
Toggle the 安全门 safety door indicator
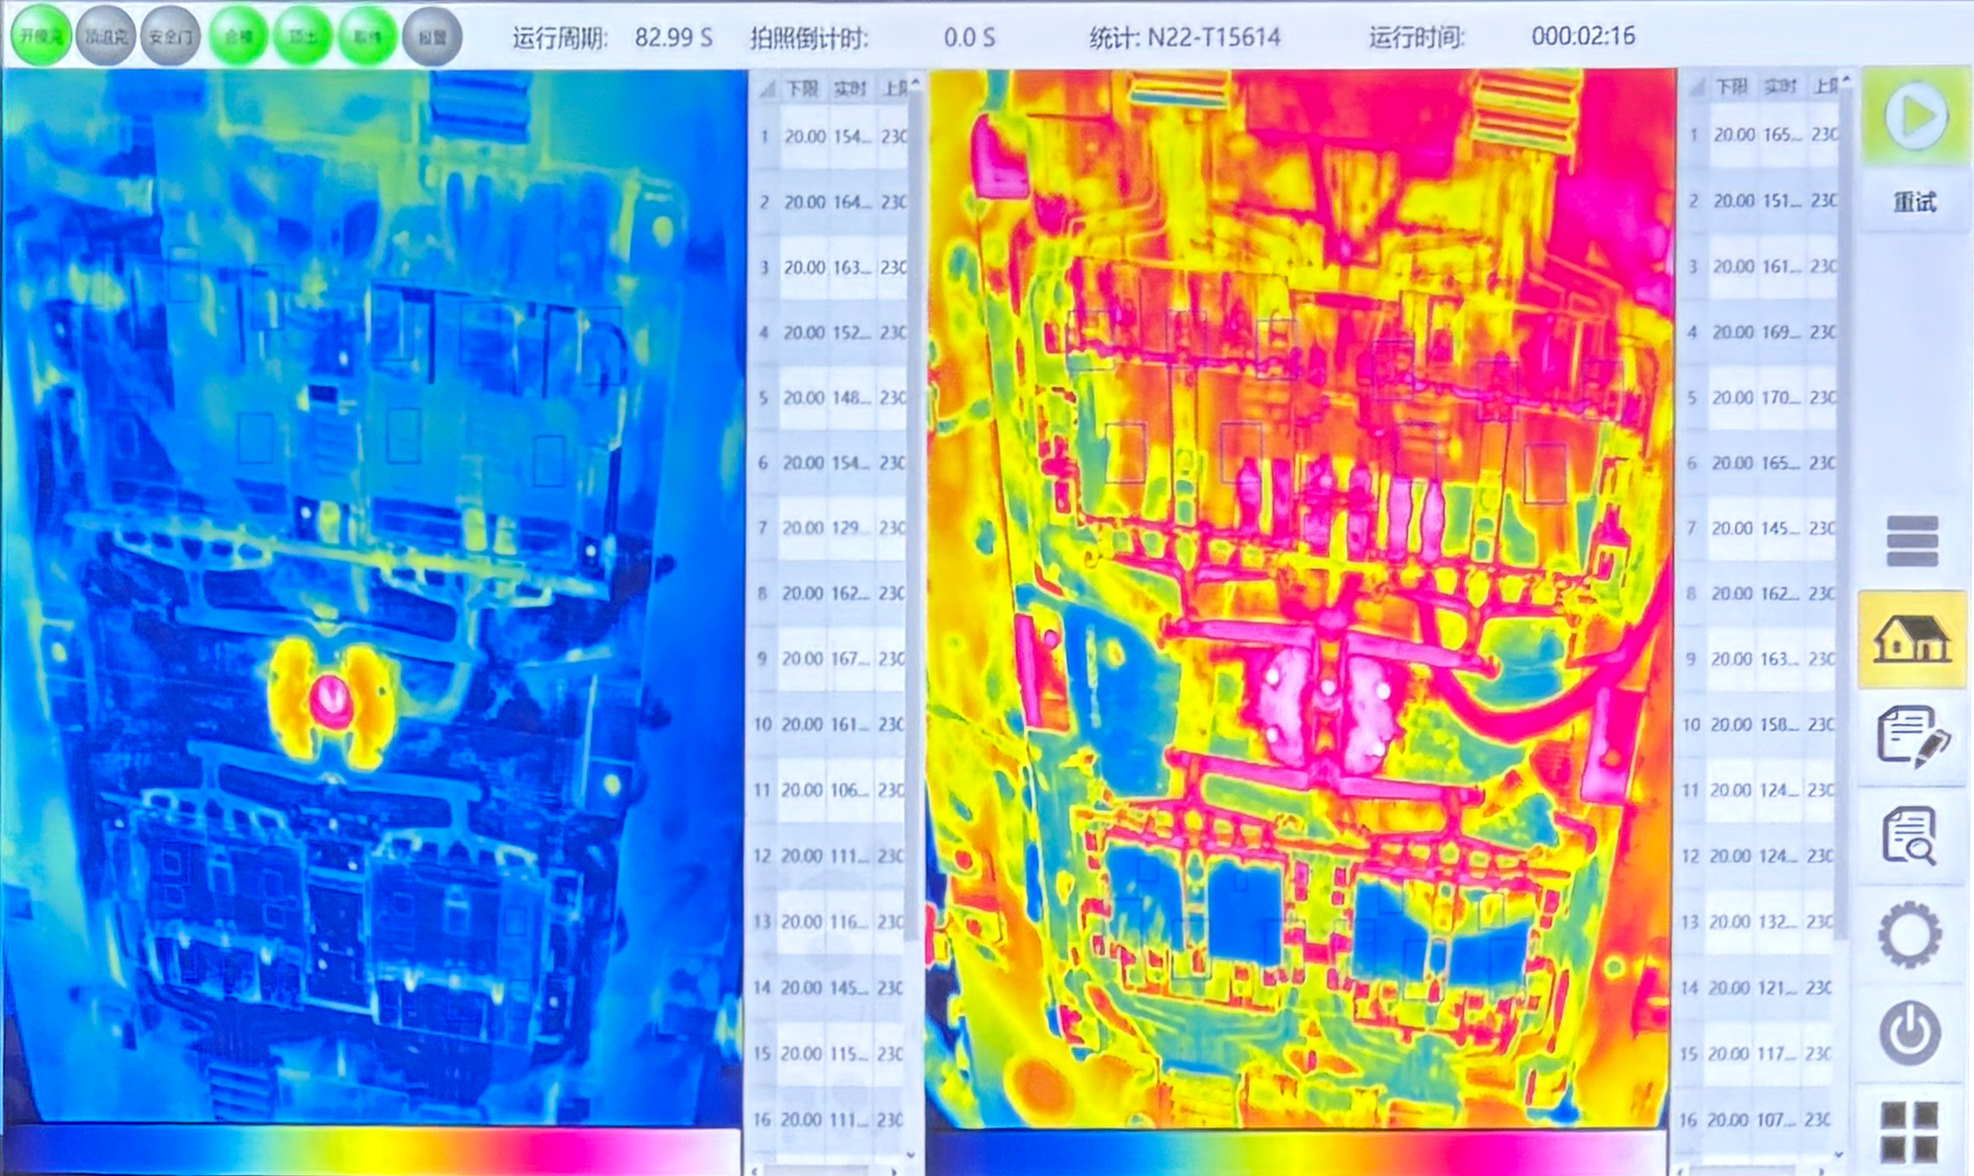pos(170,37)
